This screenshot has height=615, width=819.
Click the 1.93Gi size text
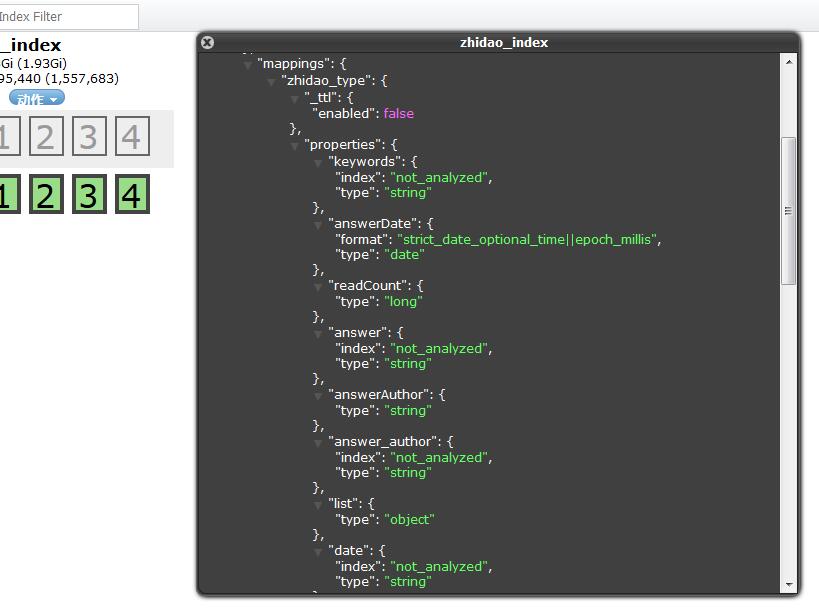(42, 63)
